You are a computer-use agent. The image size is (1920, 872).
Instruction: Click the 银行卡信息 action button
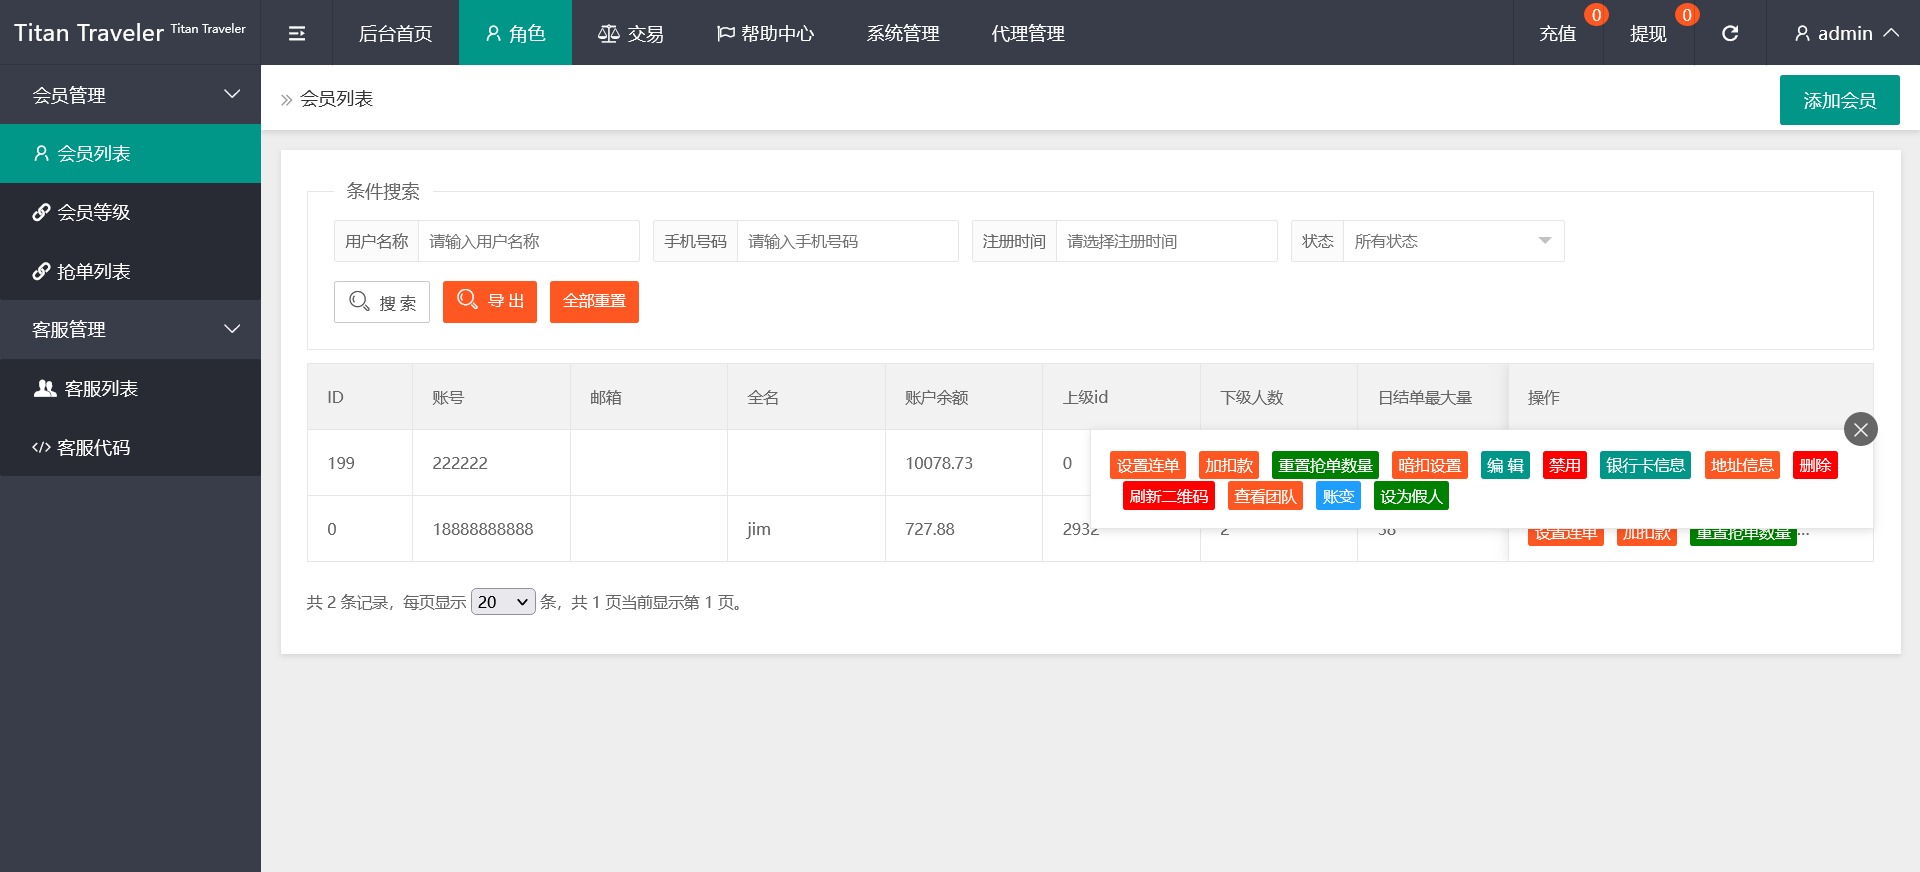[x=1645, y=465]
